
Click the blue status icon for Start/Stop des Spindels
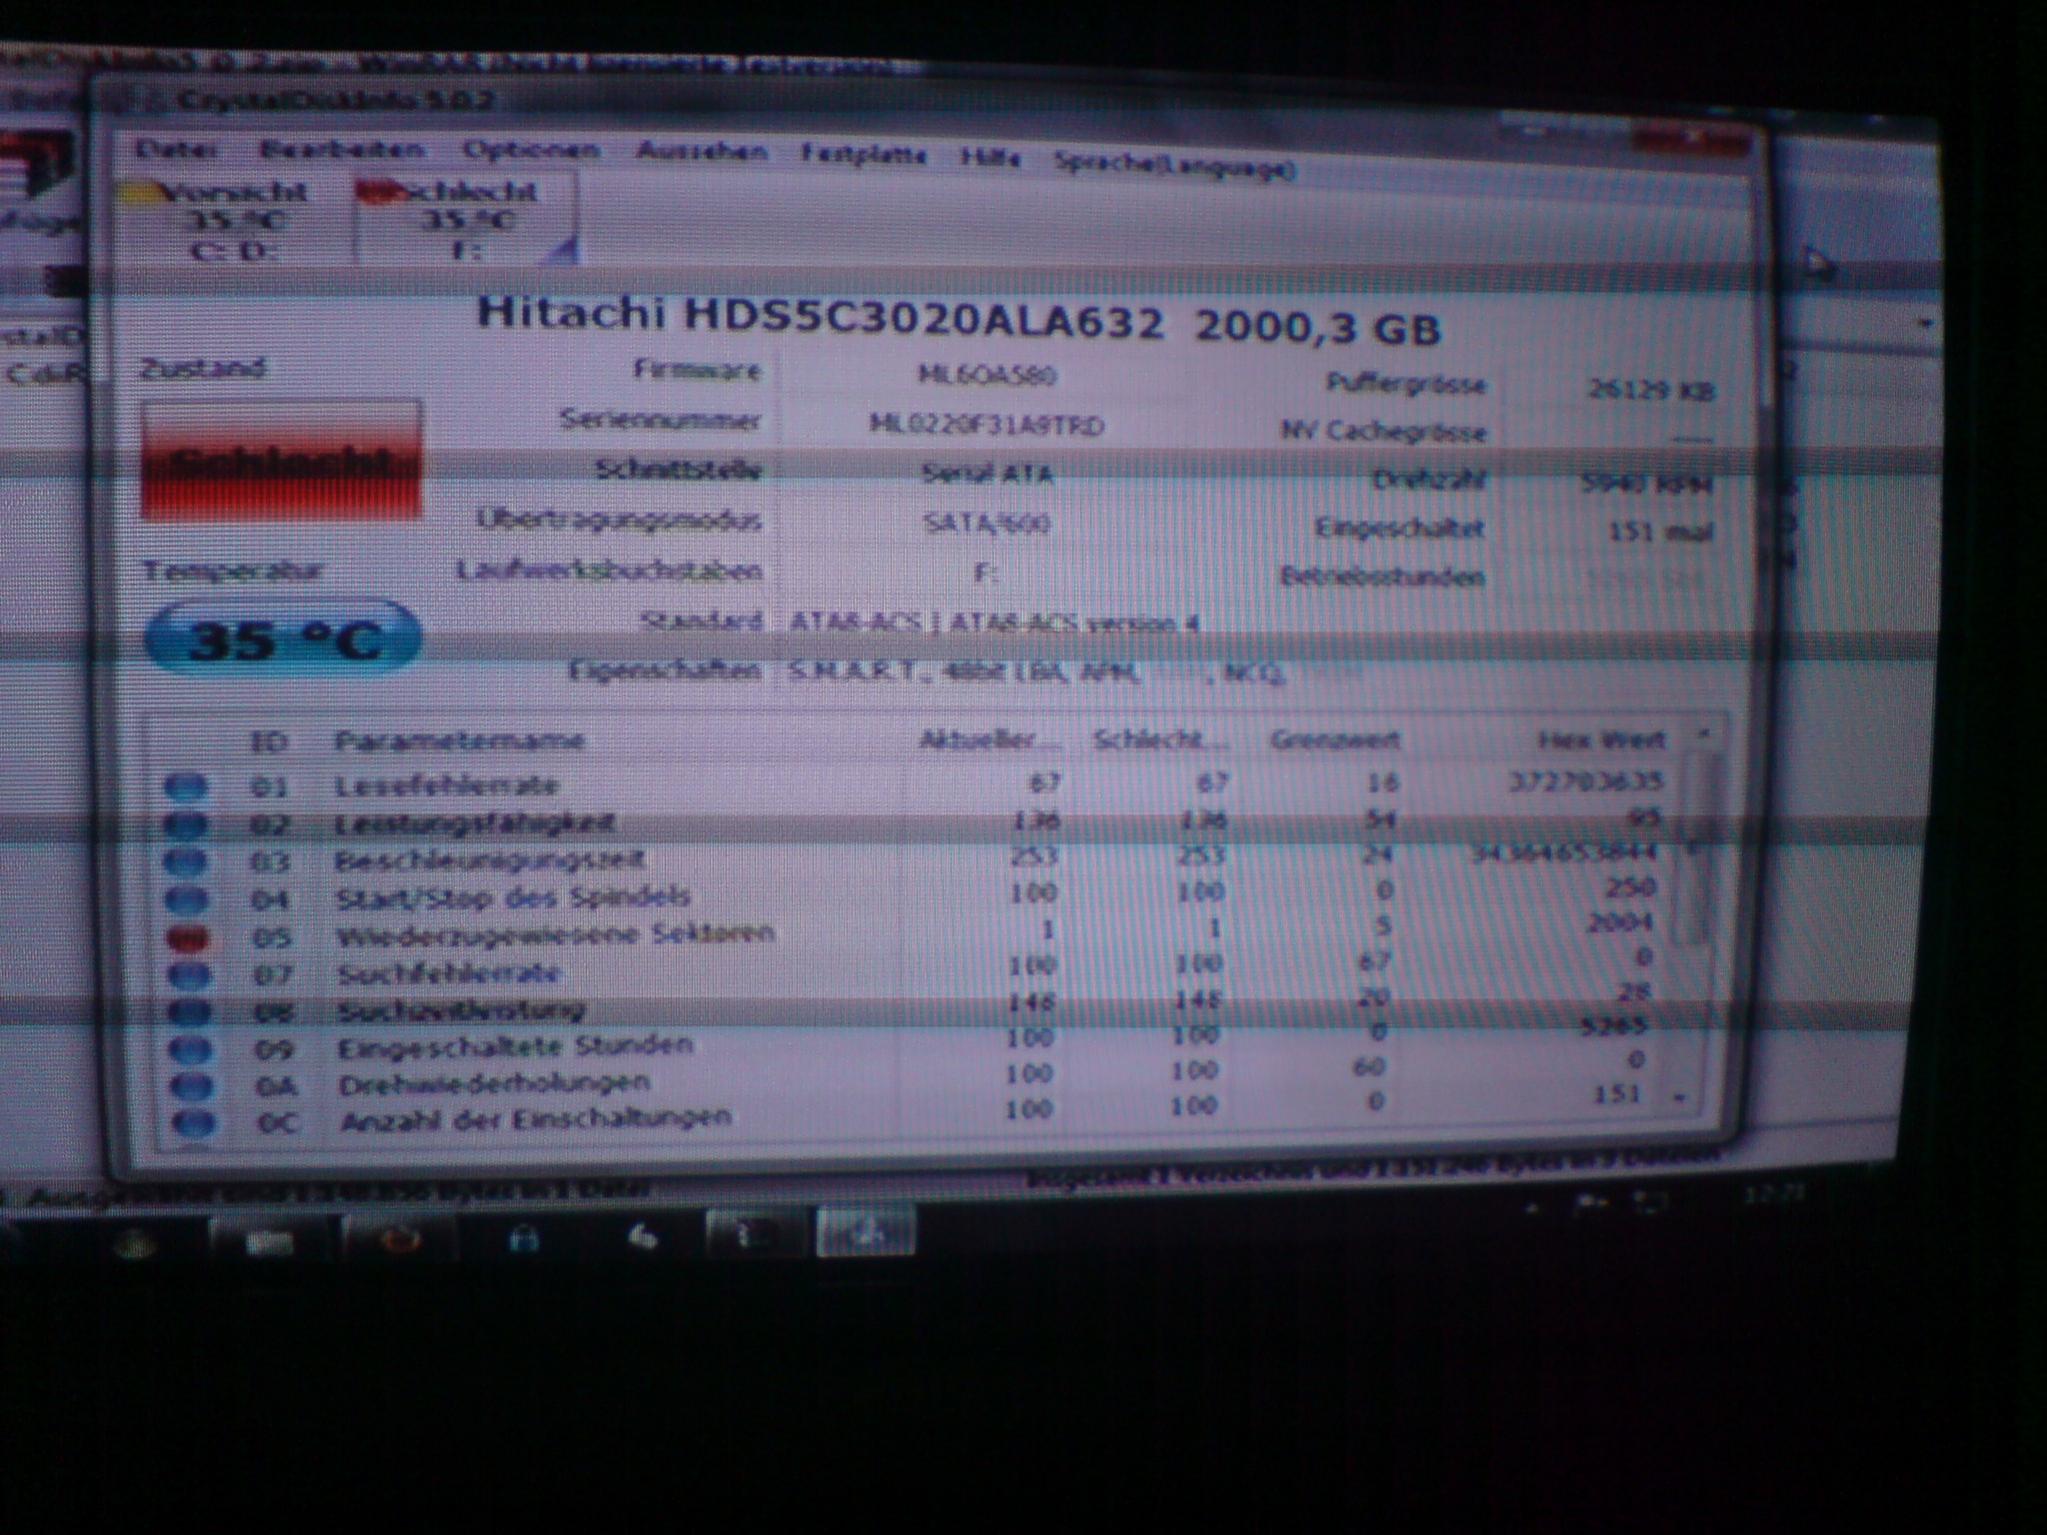pyautogui.click(x=188, y=899)
